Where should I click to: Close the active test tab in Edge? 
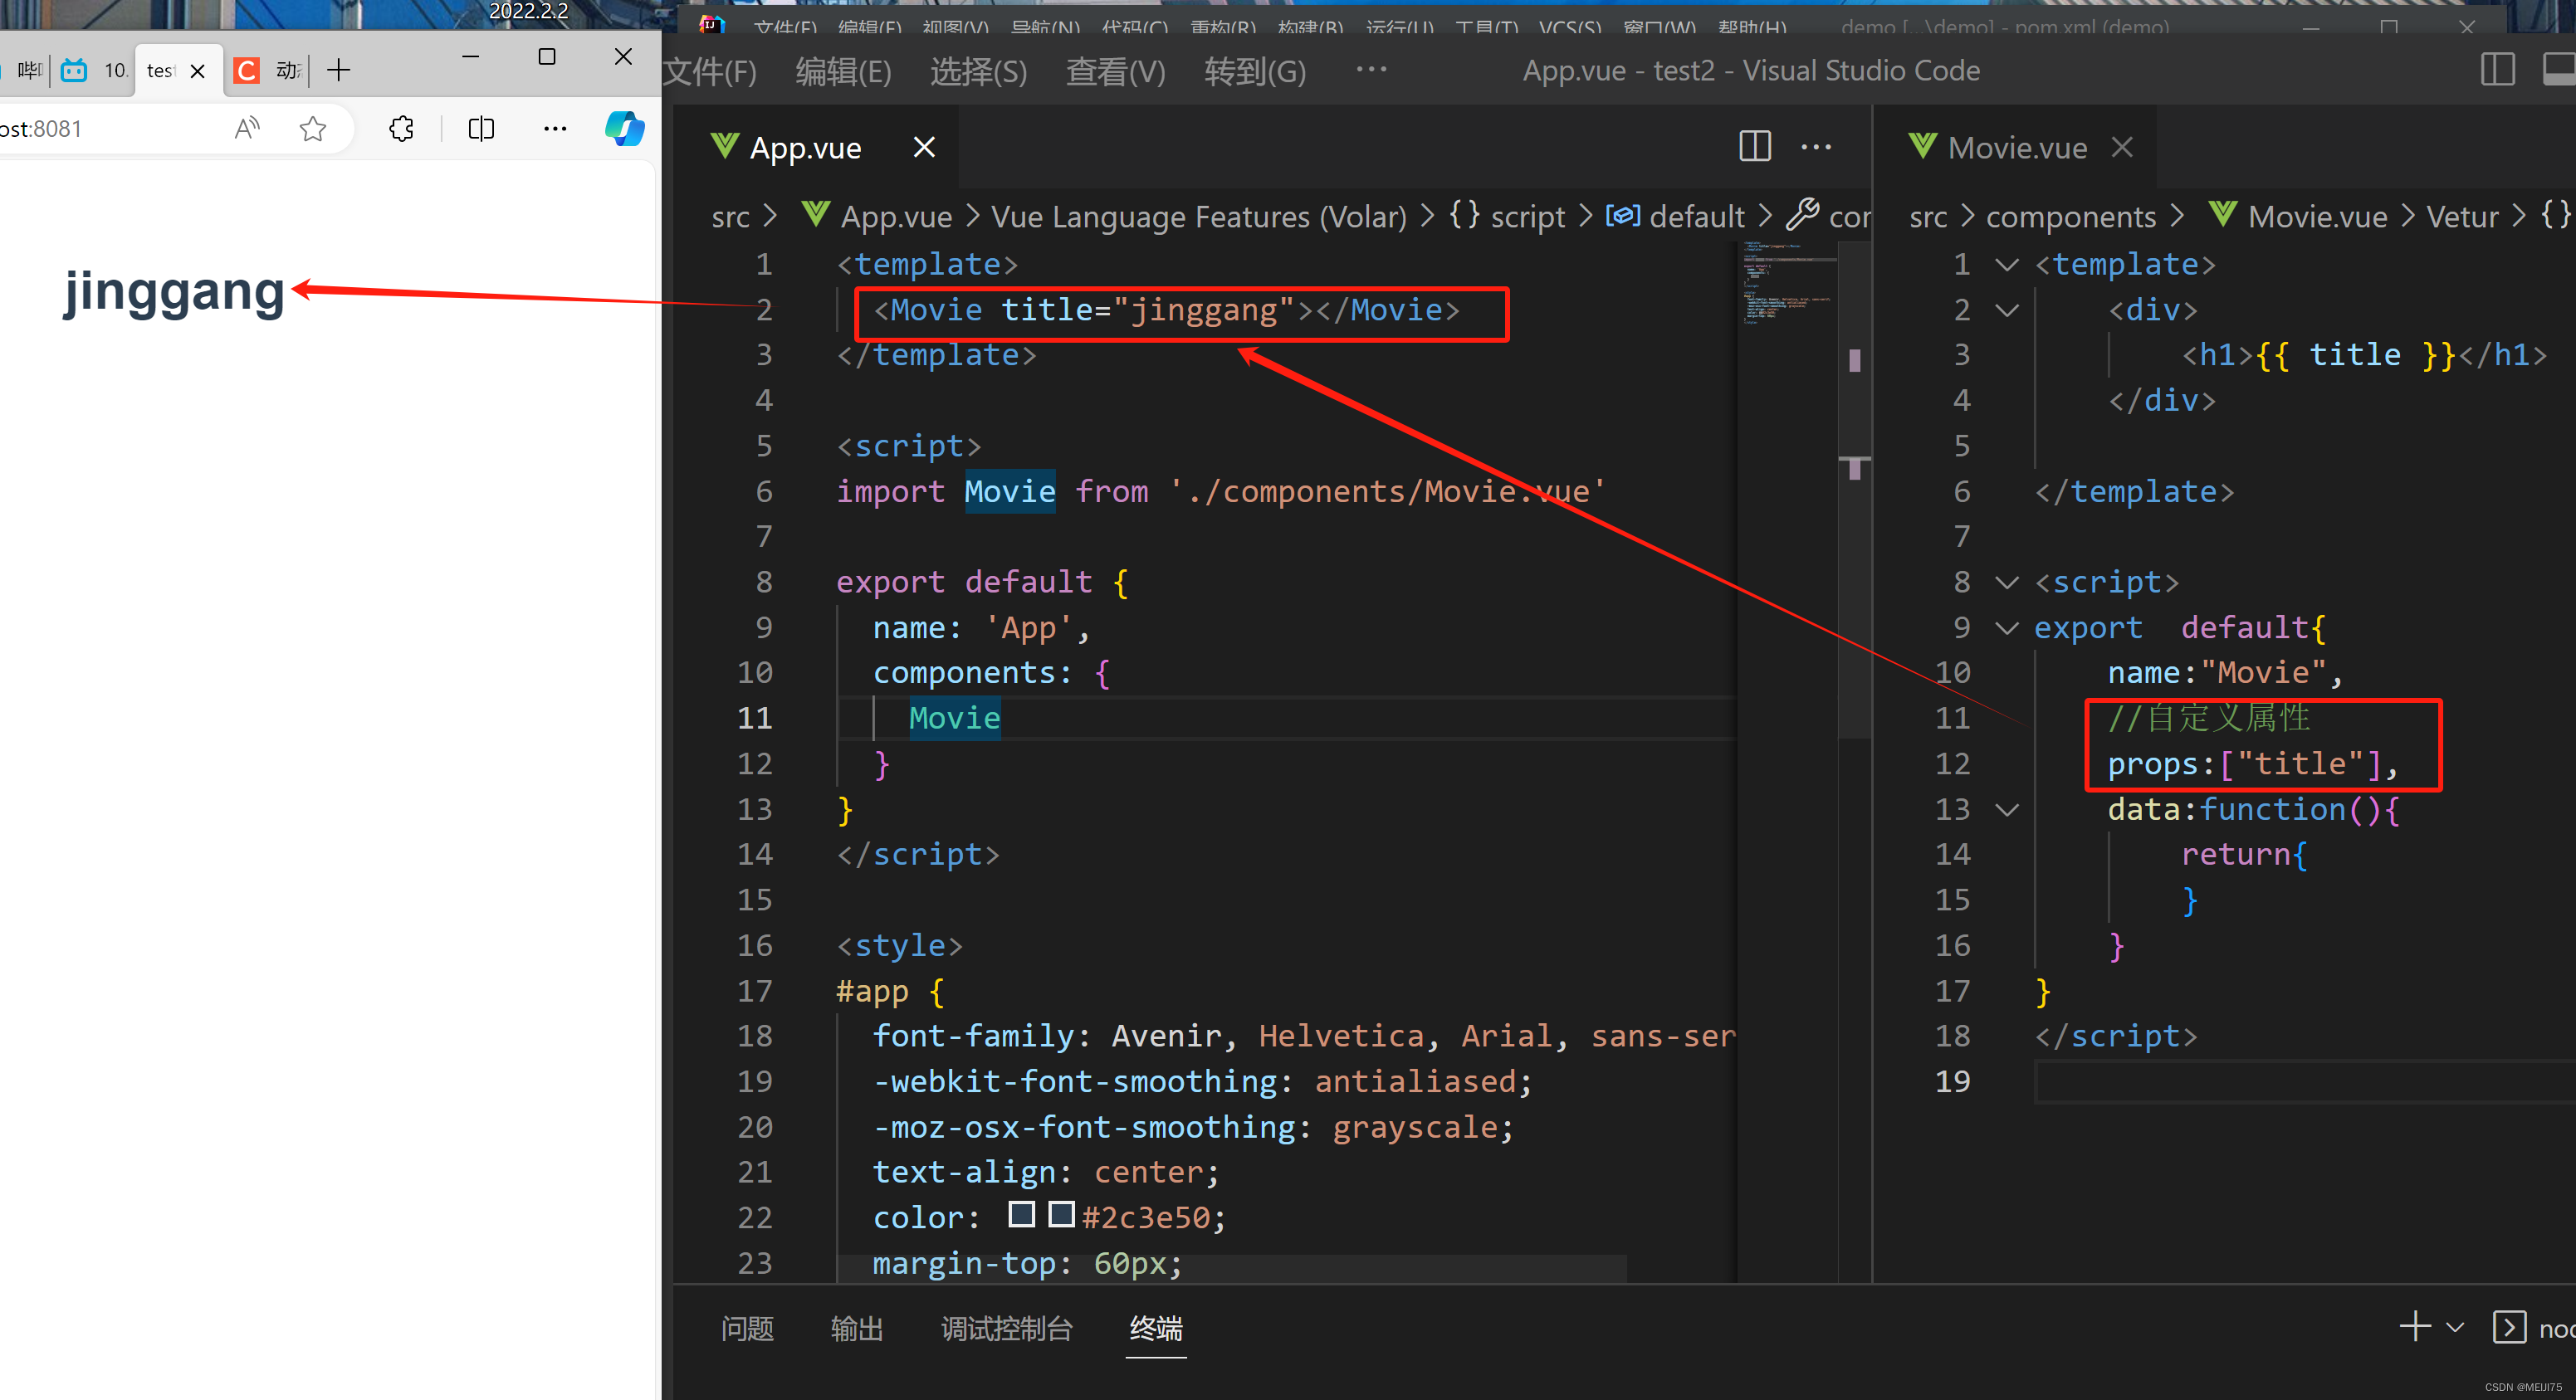(x=198, y=71)
